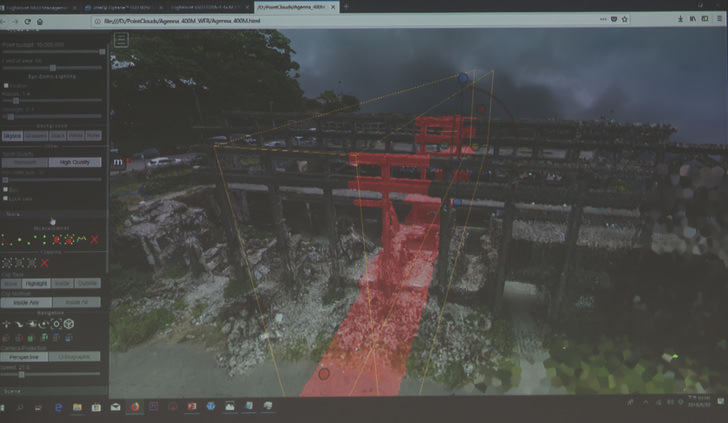Expand the Scene section header
Screen dimensions: 728x423
53,391
